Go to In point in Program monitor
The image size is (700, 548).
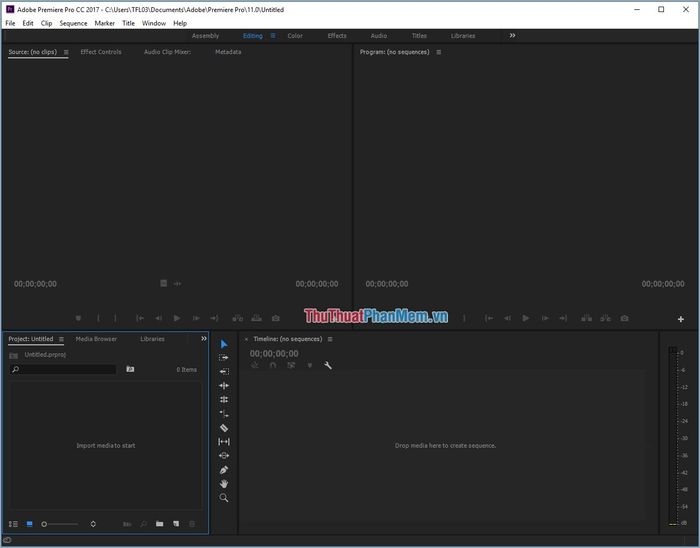pyautogui.click(x=489, y=318)
